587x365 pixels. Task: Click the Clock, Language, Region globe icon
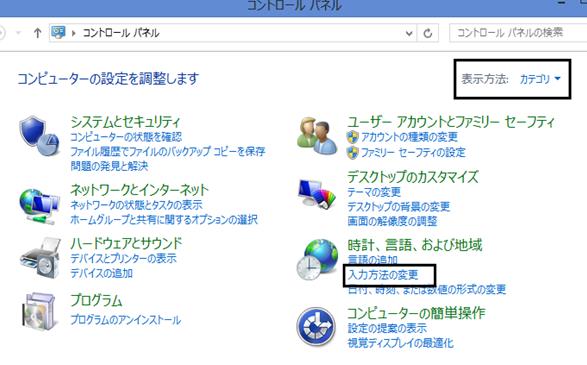click(x=317, y=260)
